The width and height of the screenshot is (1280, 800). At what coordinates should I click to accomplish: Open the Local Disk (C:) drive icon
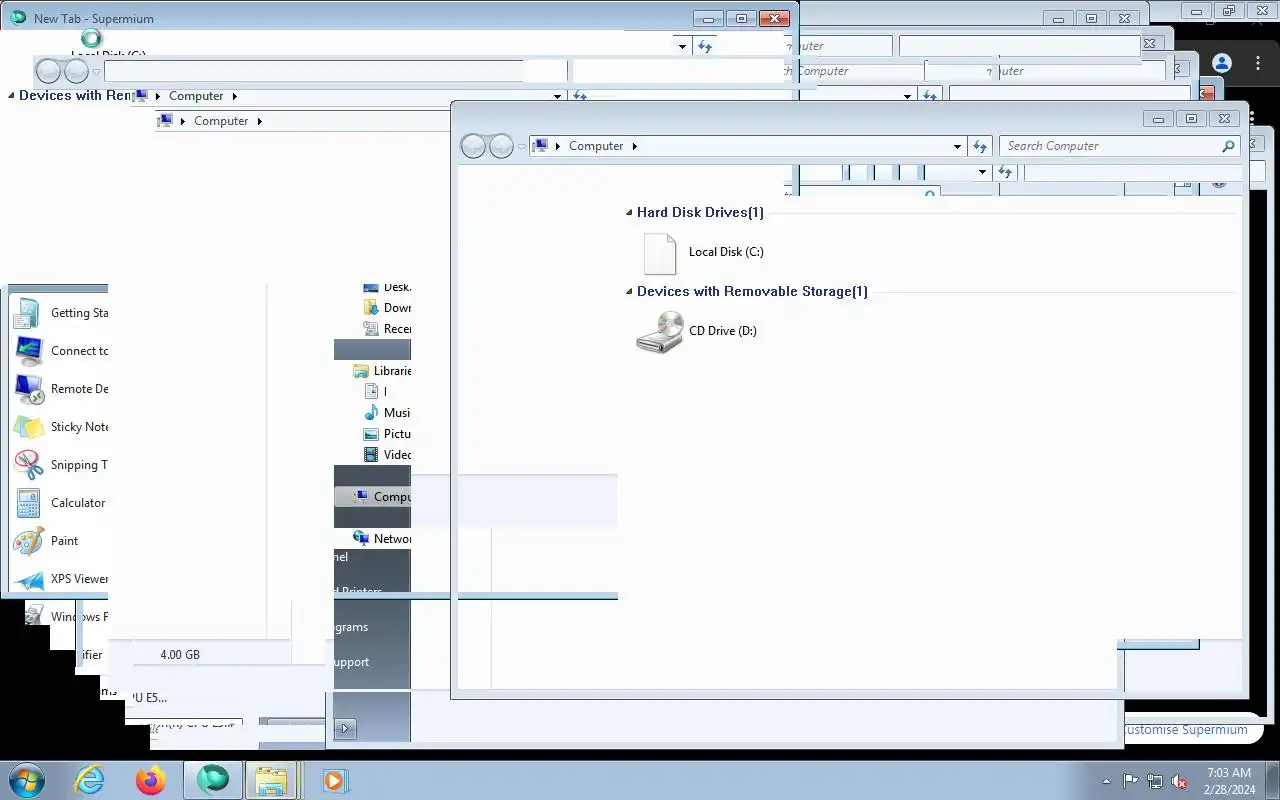659,253
